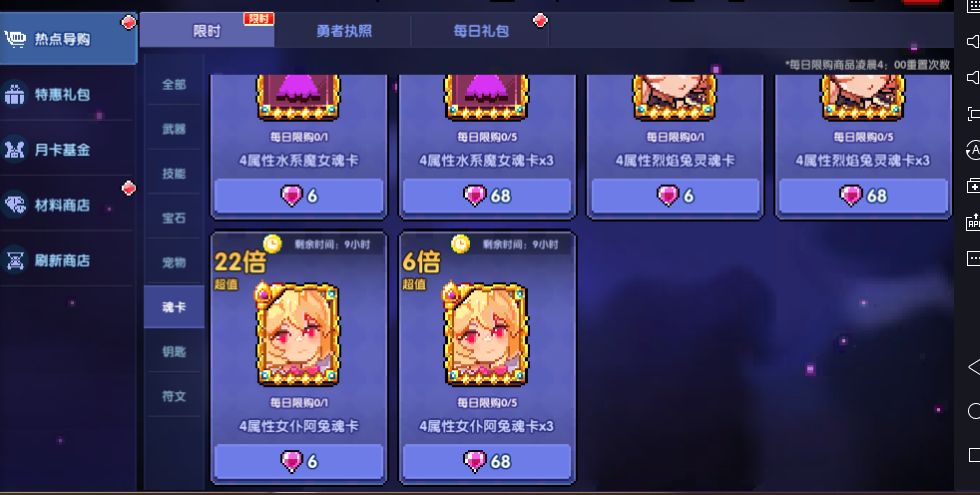
Task: Click the 22倍 女仆阿兔 card thumbnail
Action: [298, 334]
